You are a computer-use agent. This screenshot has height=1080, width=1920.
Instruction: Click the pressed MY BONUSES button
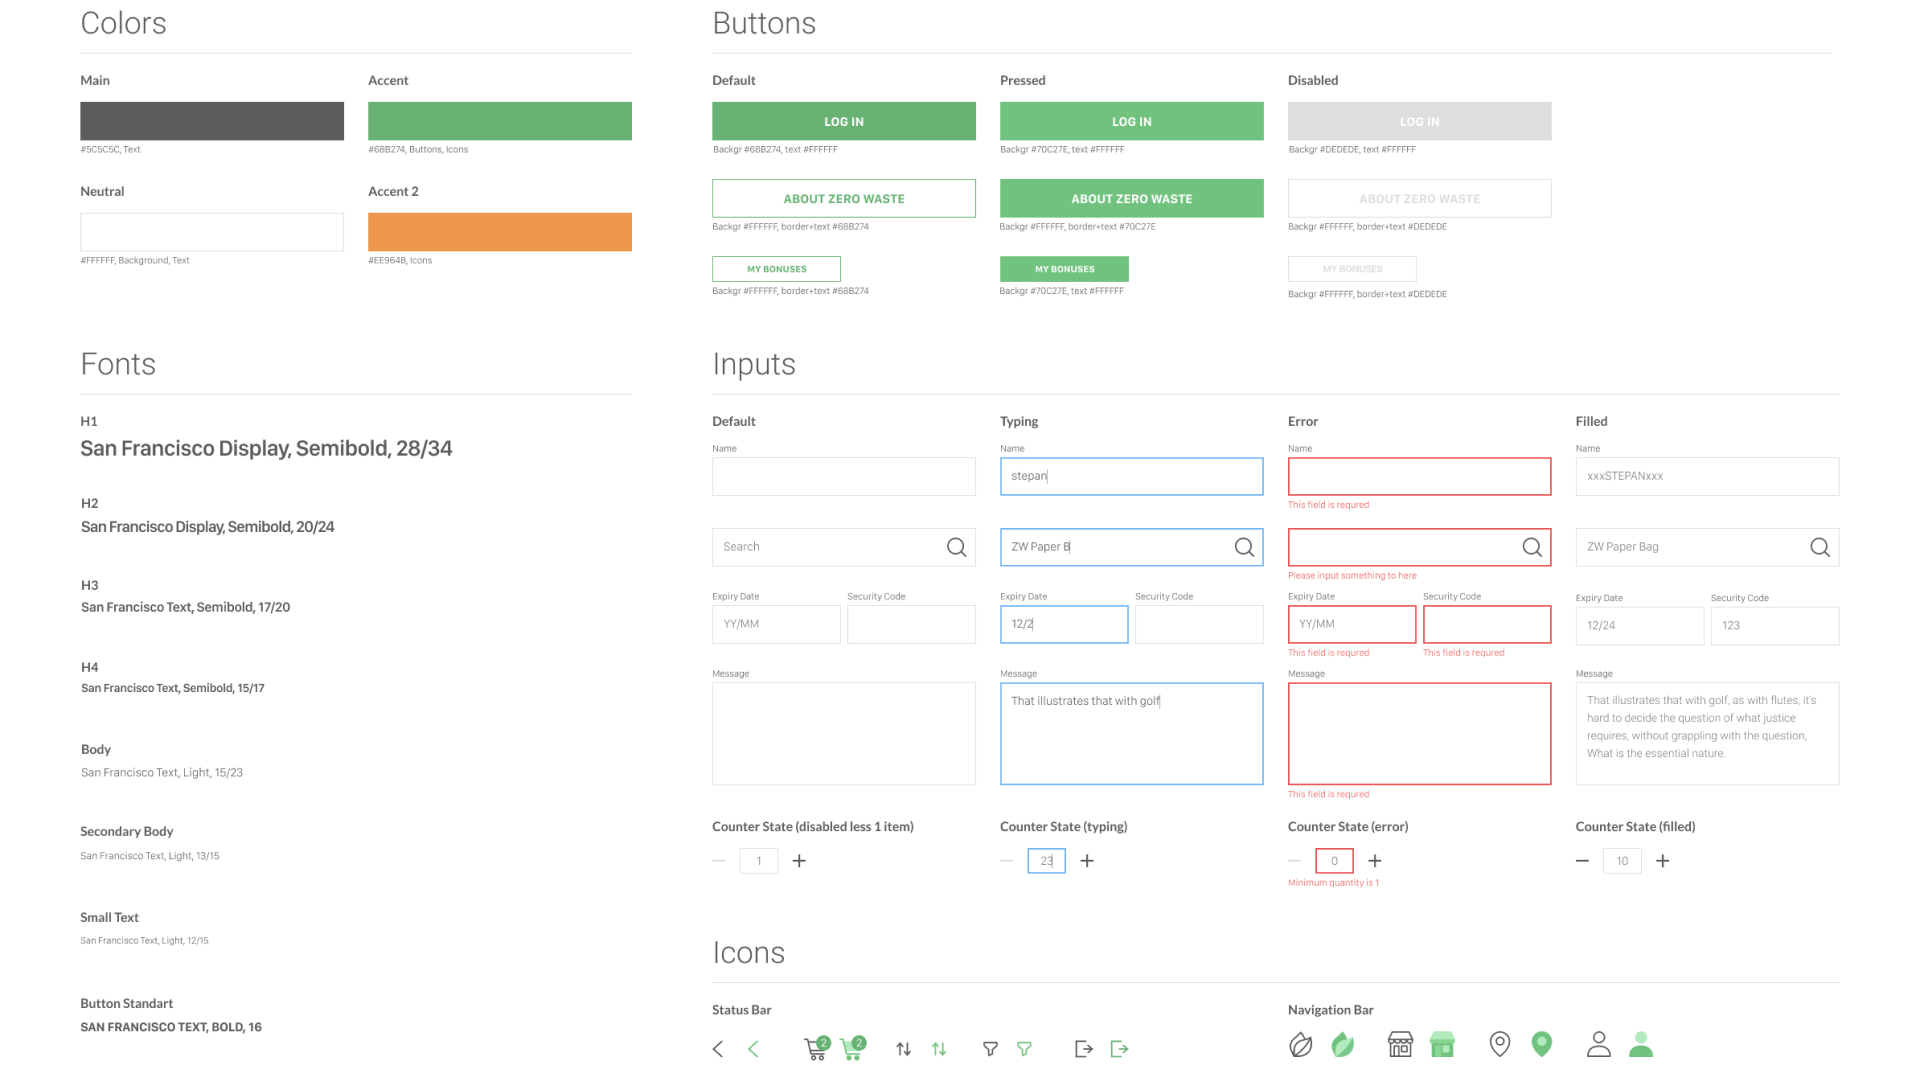coord(1064,269)
